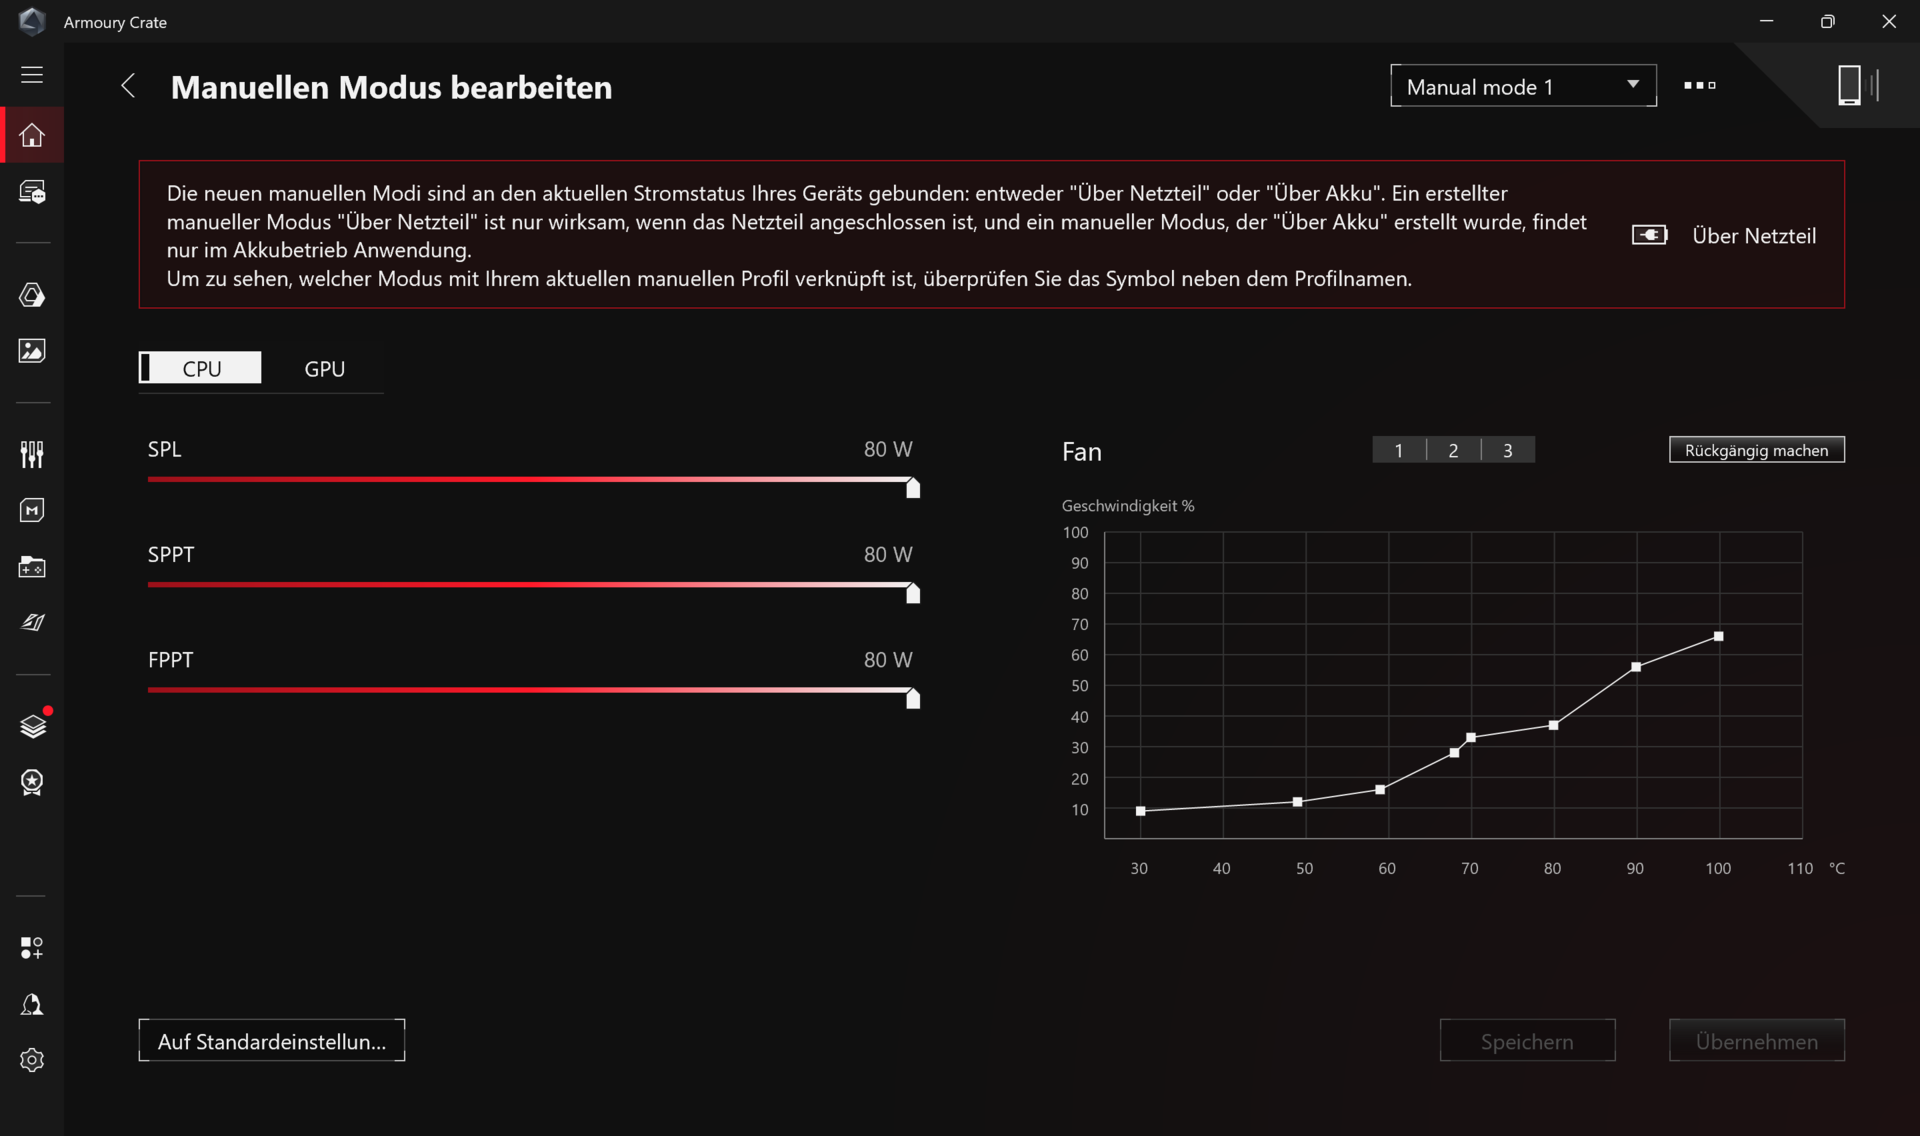Viewport: 1920px width, 1136px height.
Task: Click the three-dot more options icon
Action: [x=1699, y=86]
